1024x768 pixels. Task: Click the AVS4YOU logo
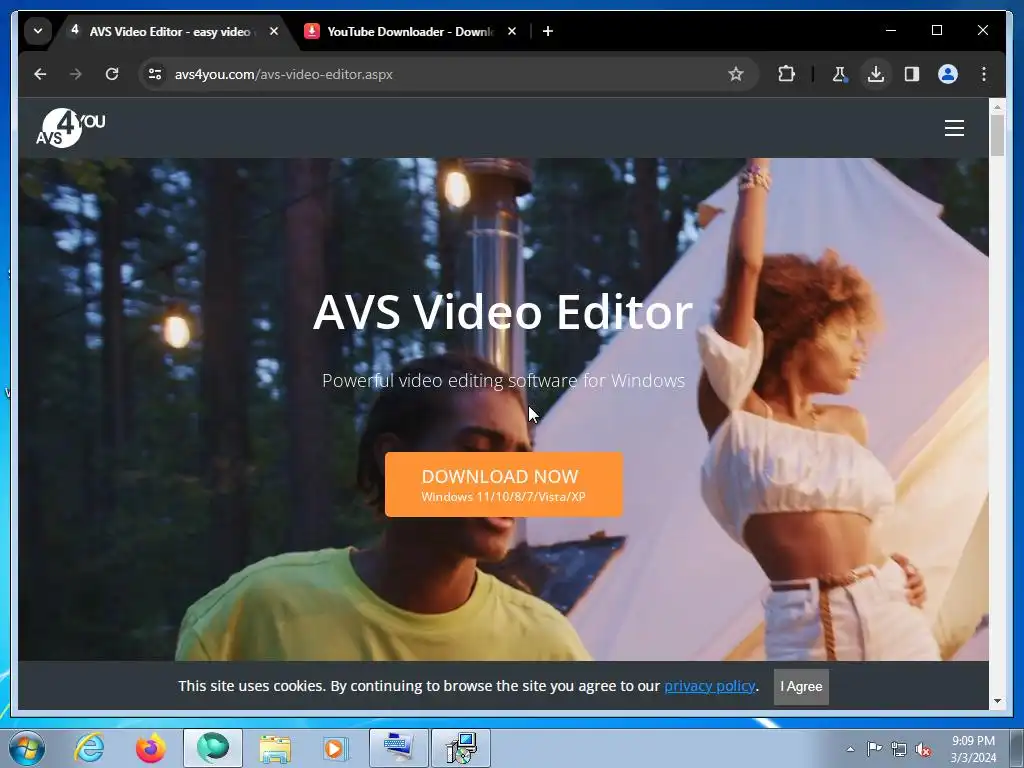coord(71,128)
